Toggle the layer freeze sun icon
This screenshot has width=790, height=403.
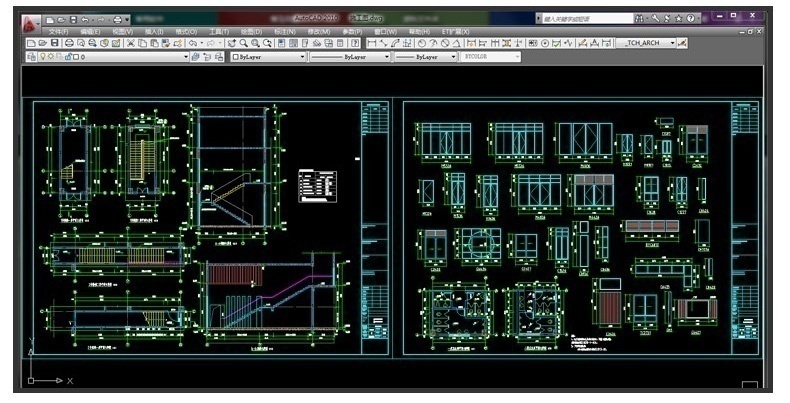click(51, 58)
